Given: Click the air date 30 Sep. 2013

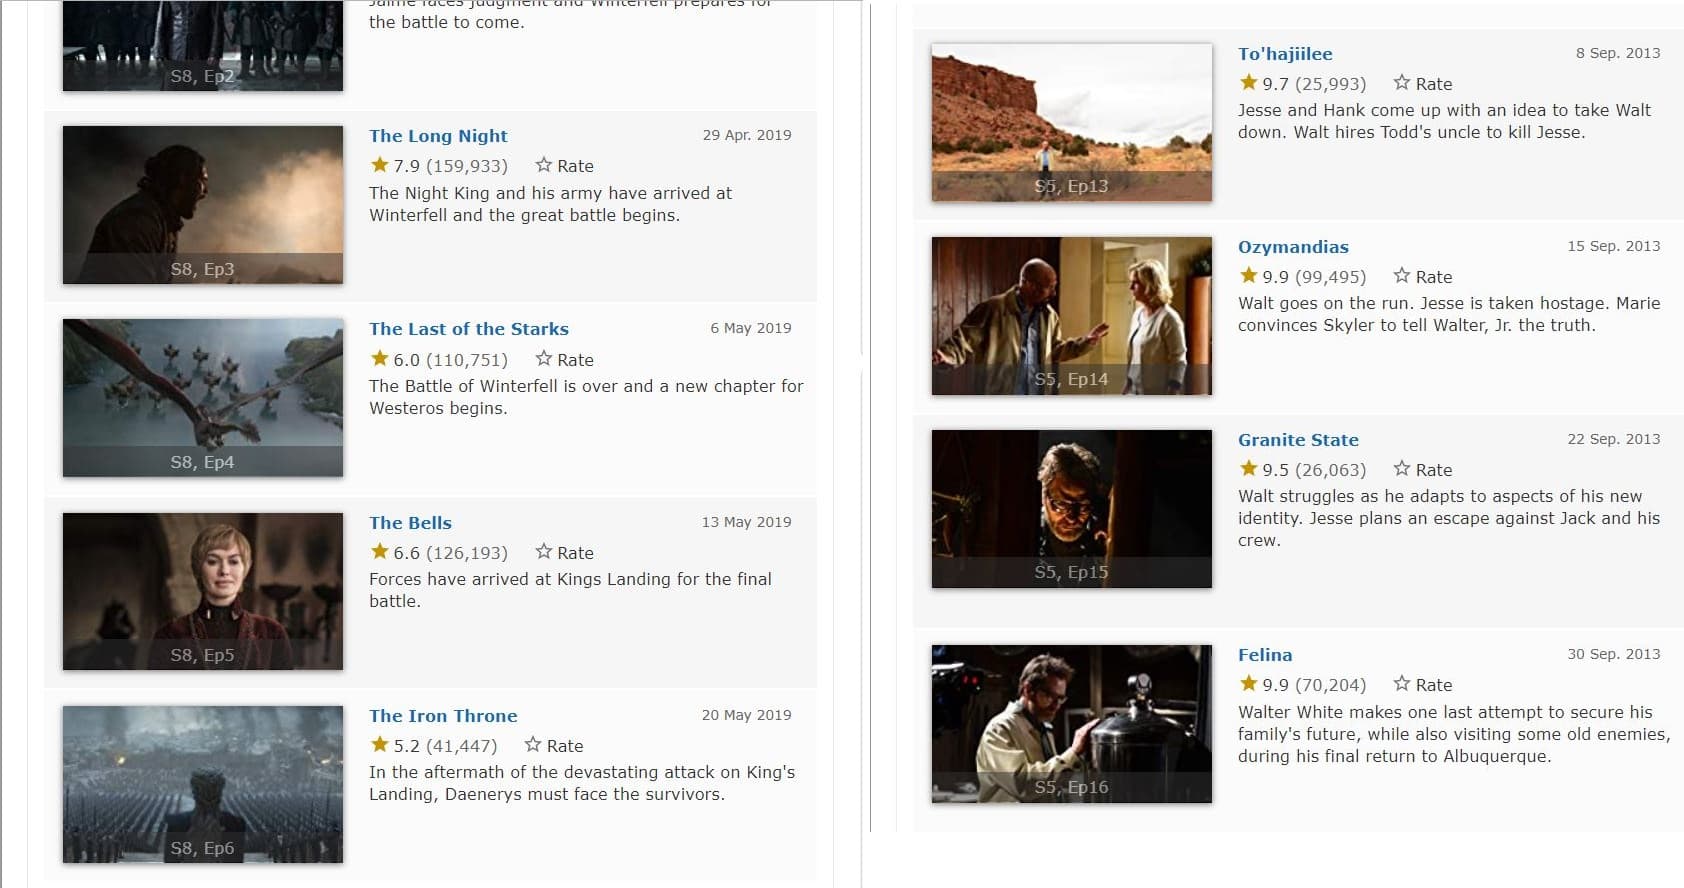Looking at the screenshot, I should tap(1614, 654).
